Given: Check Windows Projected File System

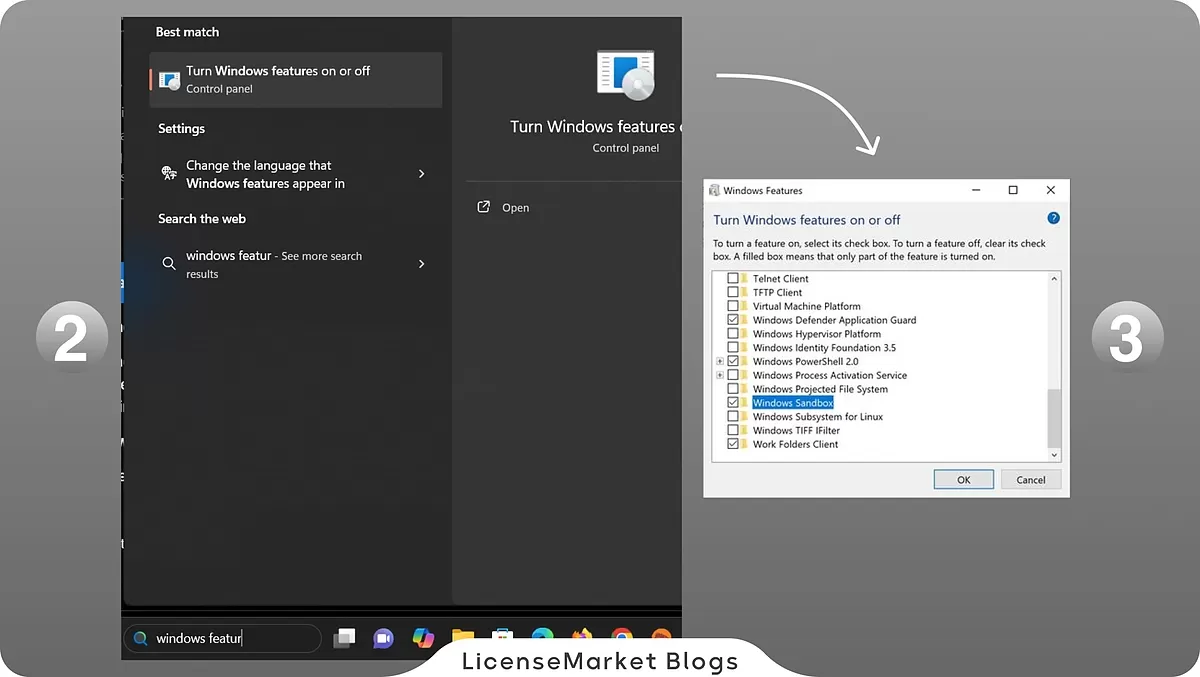Looking at the screenshot, I should point(733,389).
